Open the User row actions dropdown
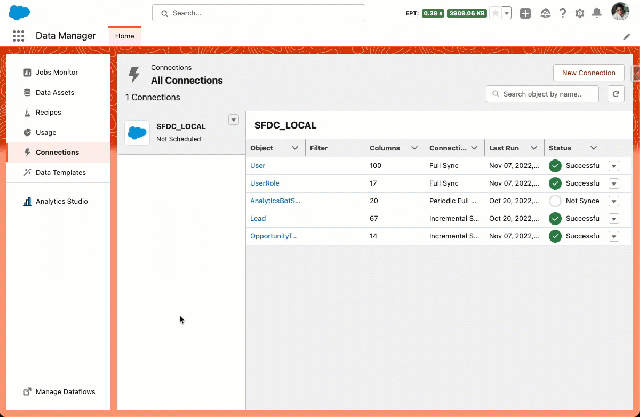640x417 pixels. pos(613,166)
